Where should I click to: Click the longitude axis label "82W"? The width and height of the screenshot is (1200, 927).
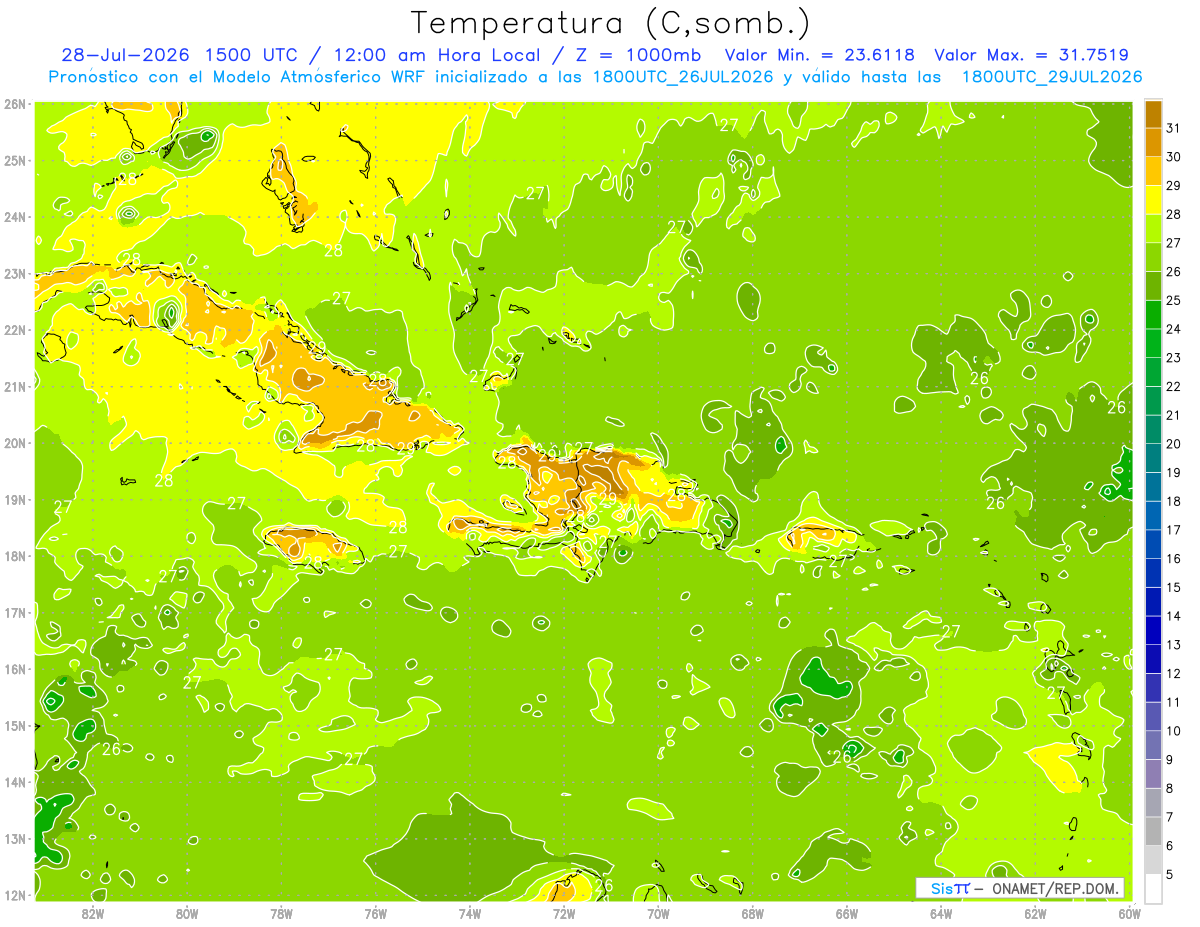[x=93, y=913]
